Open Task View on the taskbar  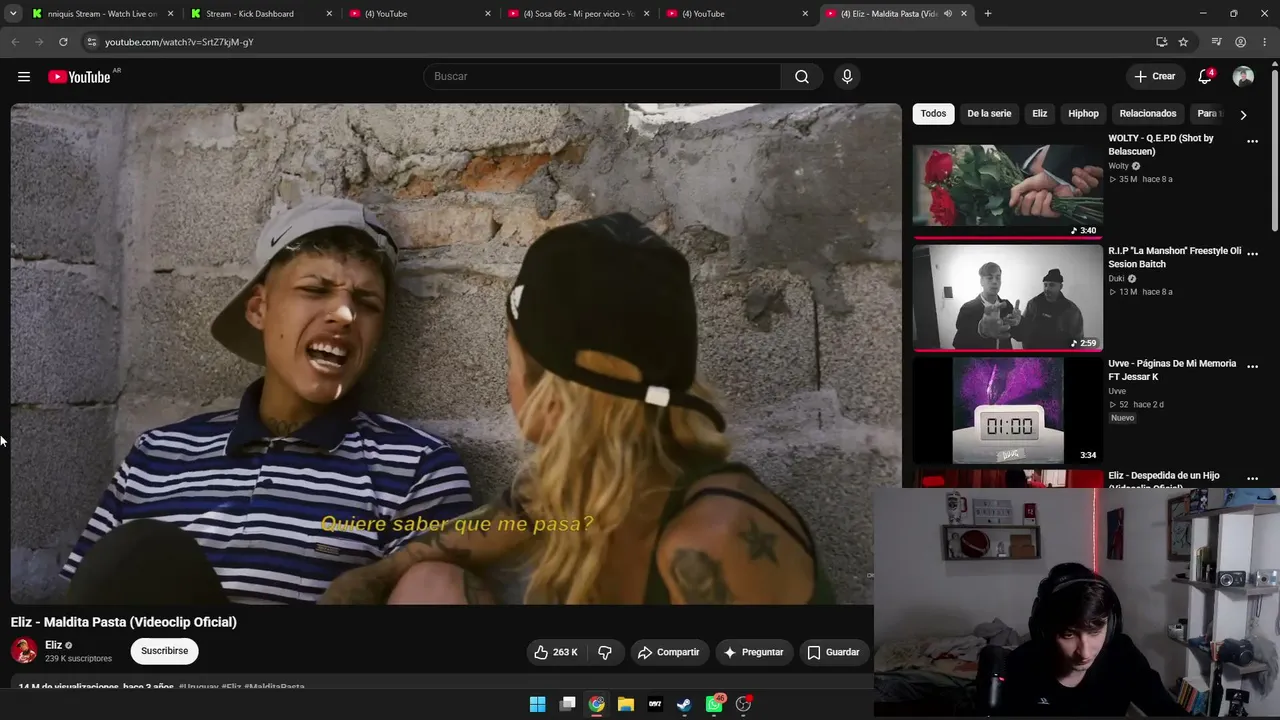(567, 704)
